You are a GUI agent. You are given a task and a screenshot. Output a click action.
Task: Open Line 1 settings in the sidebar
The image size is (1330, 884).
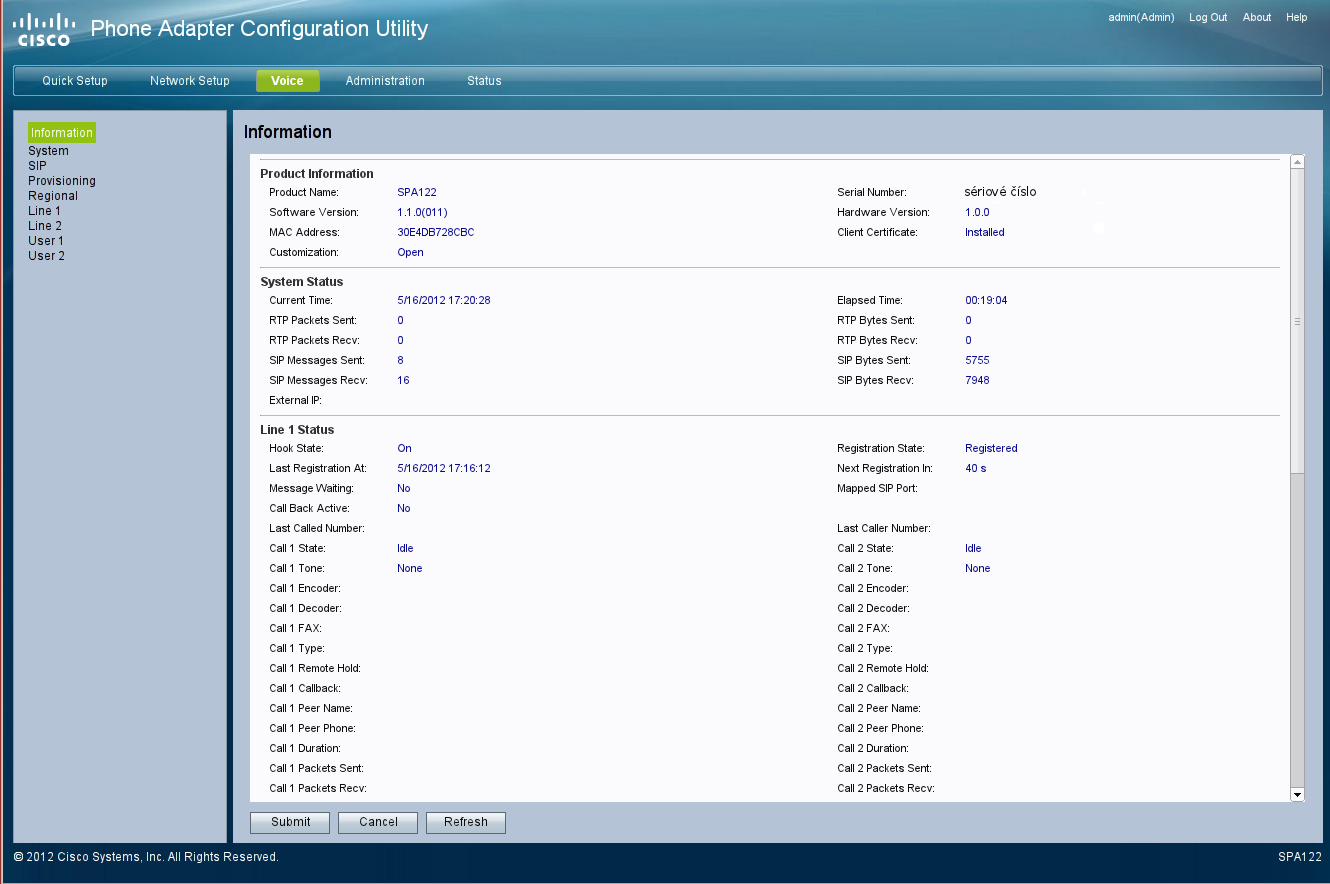click(x=44, y=211)
